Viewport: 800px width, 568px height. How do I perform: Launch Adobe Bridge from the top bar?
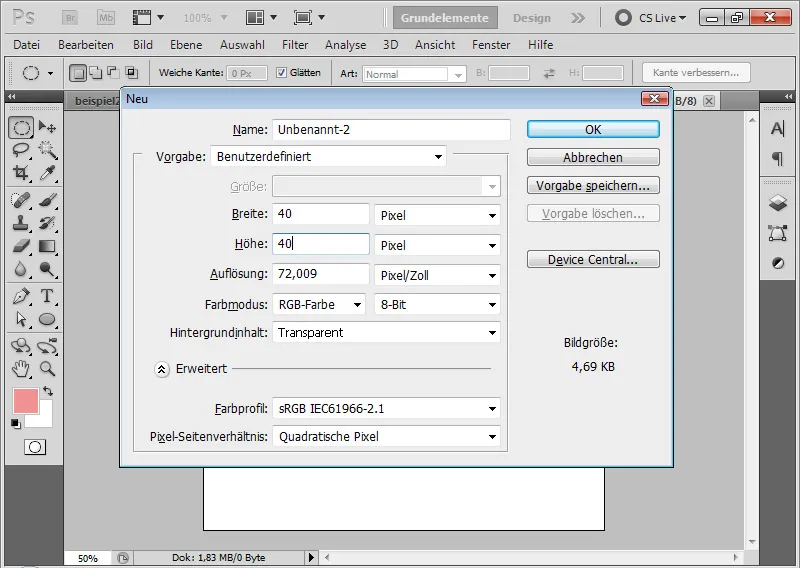70,18
